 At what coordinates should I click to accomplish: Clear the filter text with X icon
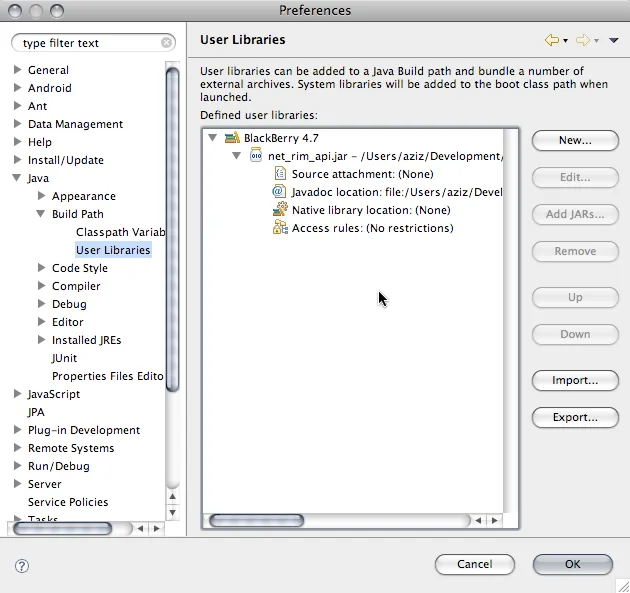[x=166, y=43]
